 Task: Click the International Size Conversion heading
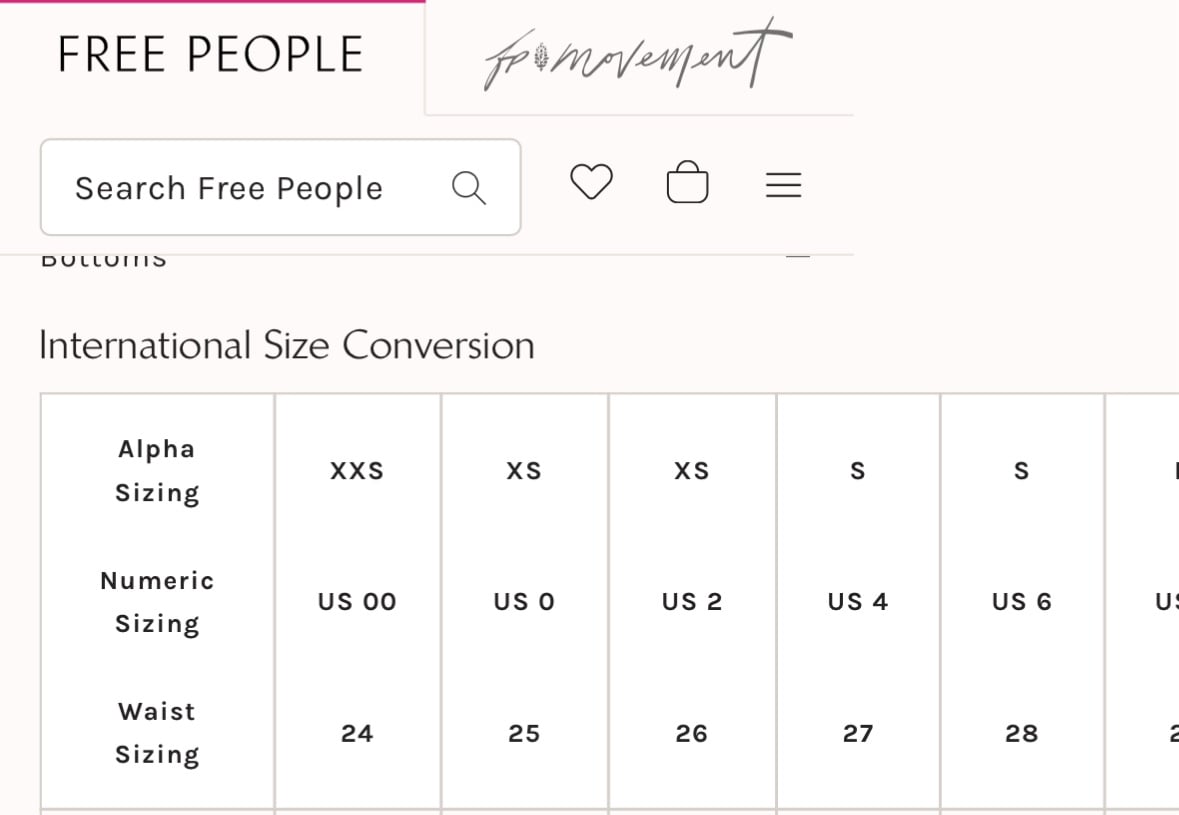286,346
